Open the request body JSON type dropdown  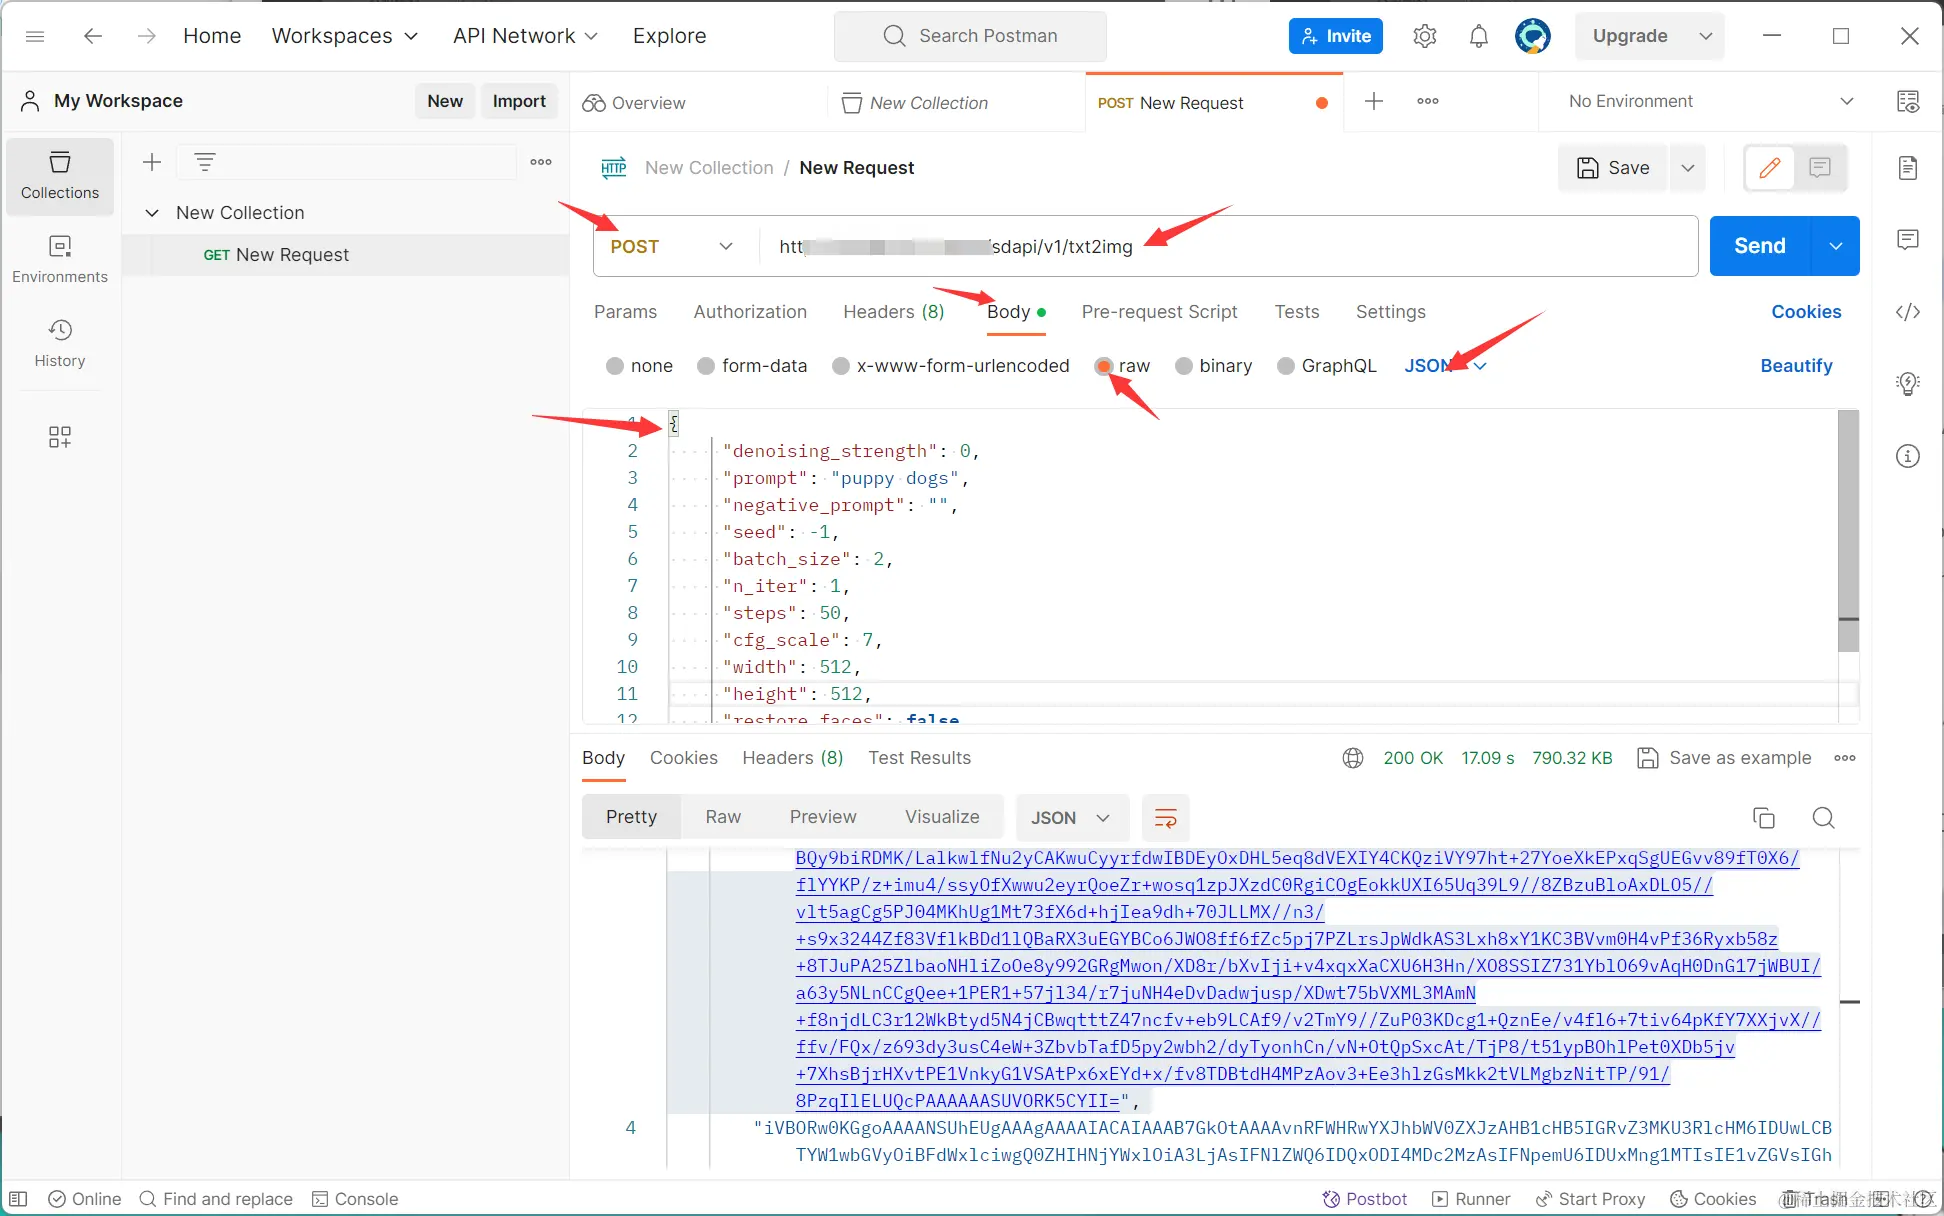point(1445,366)
